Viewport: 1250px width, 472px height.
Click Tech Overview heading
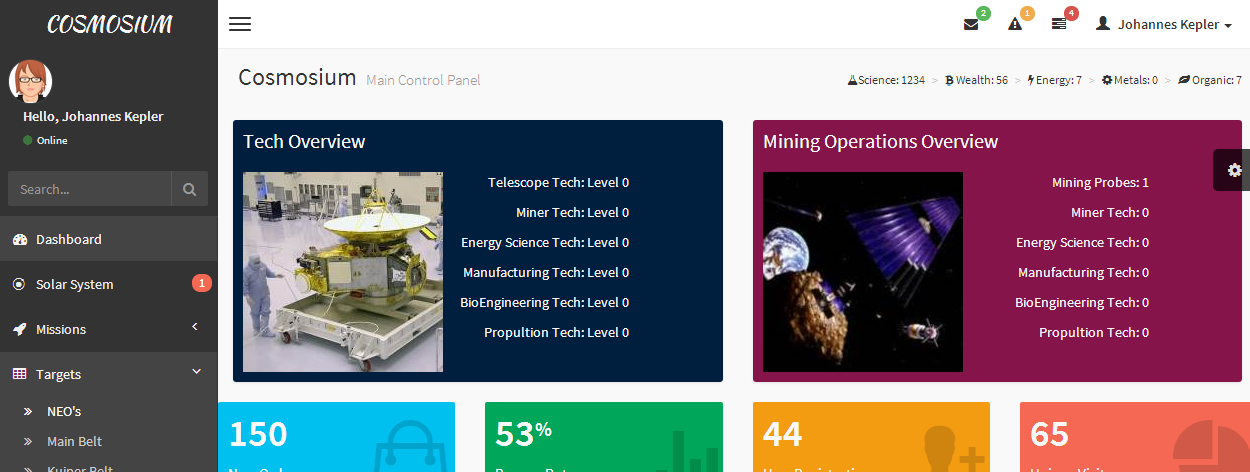click(x=304, y=142)
